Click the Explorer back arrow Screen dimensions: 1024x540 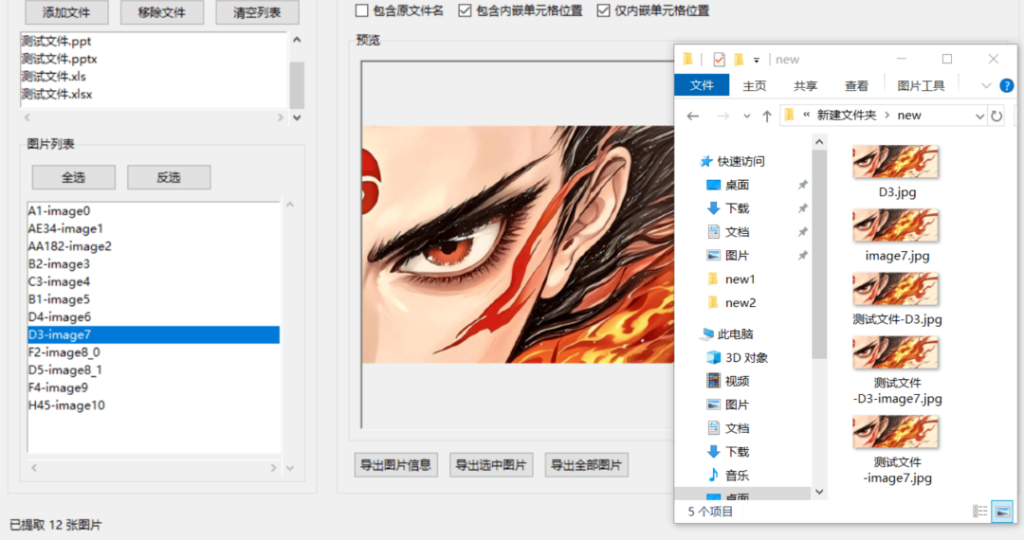pos(693,116)
